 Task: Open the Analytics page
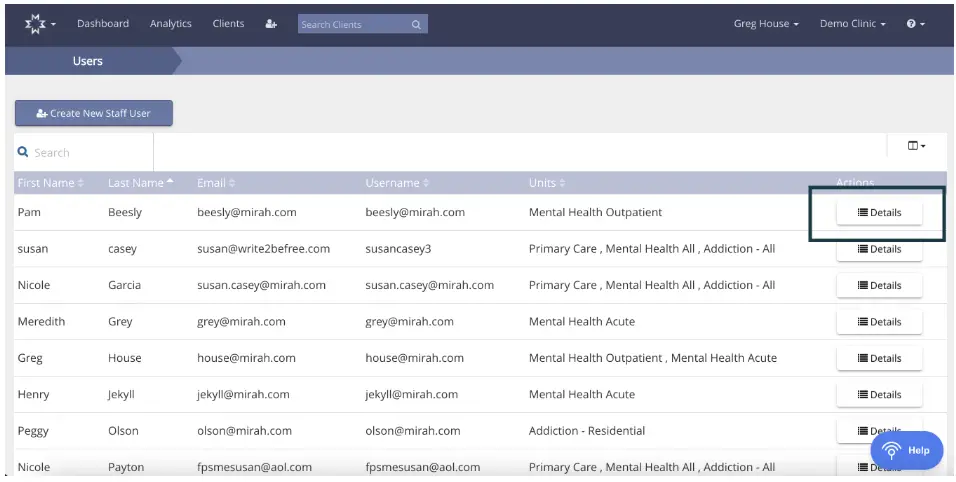[171, 24]
